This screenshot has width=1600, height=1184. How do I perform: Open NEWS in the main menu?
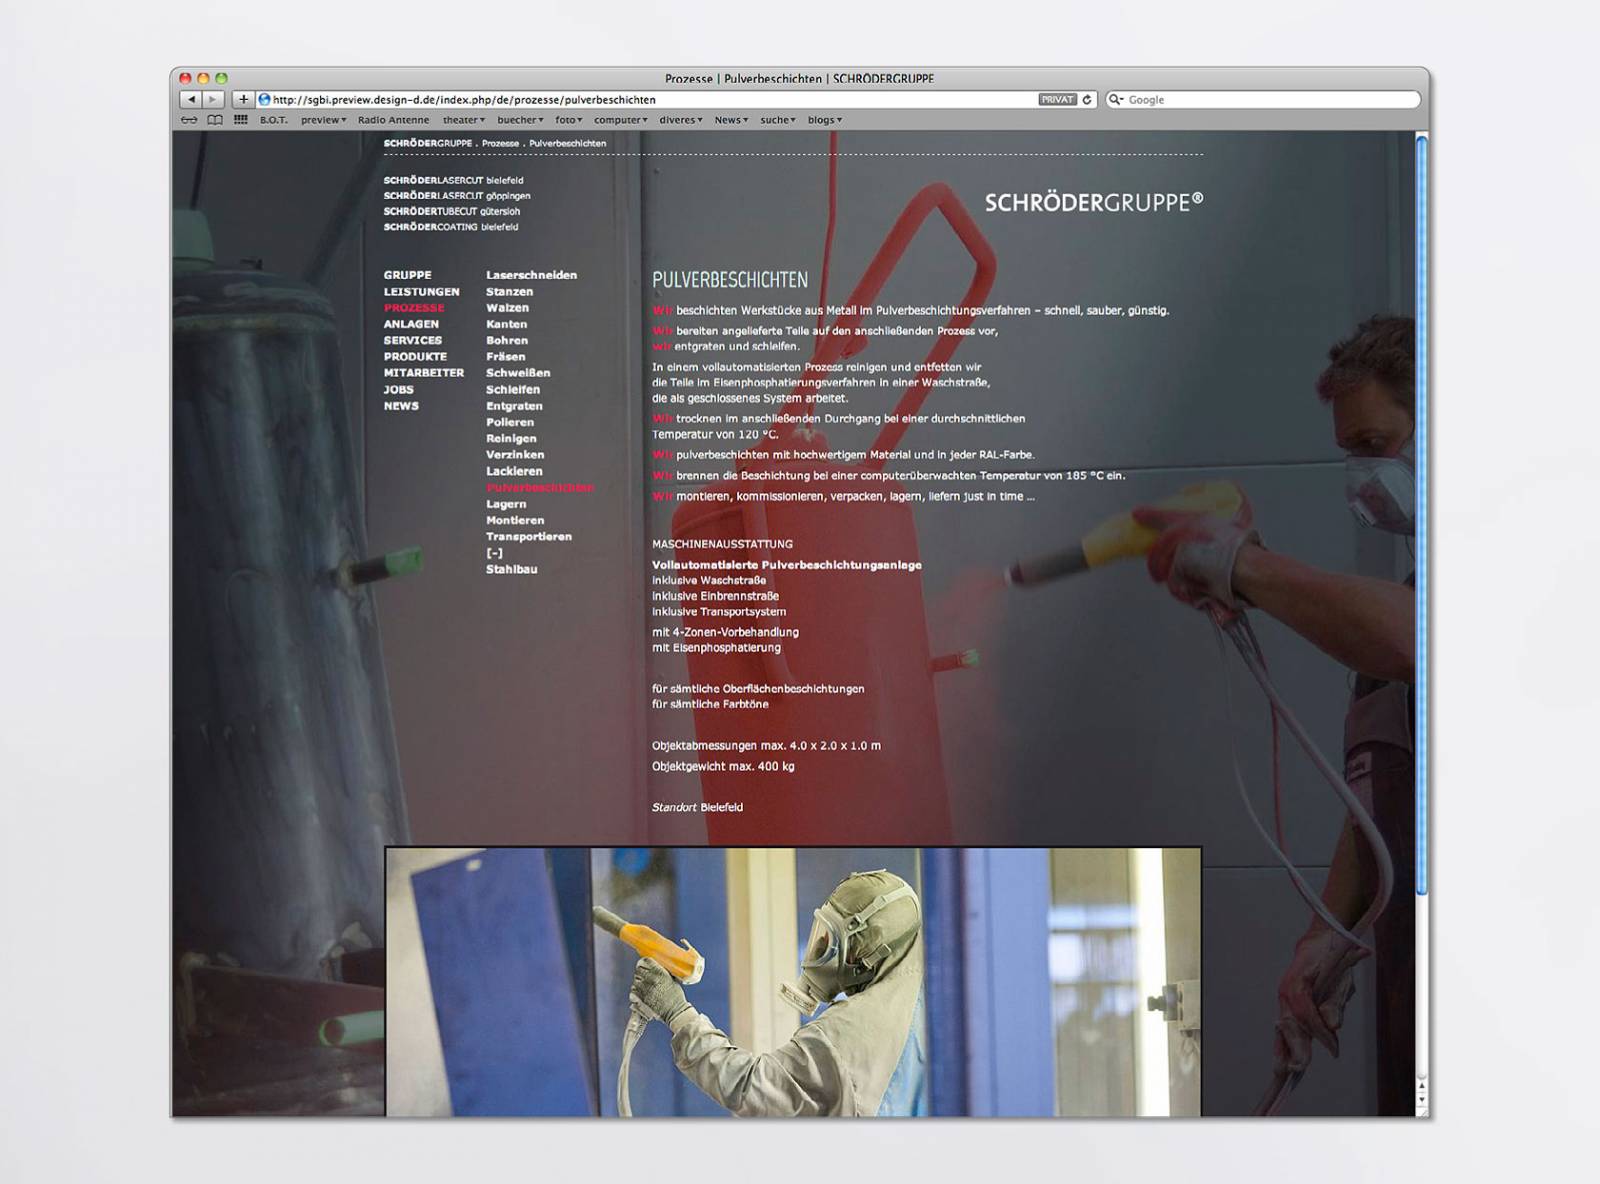tap(401, 406)
